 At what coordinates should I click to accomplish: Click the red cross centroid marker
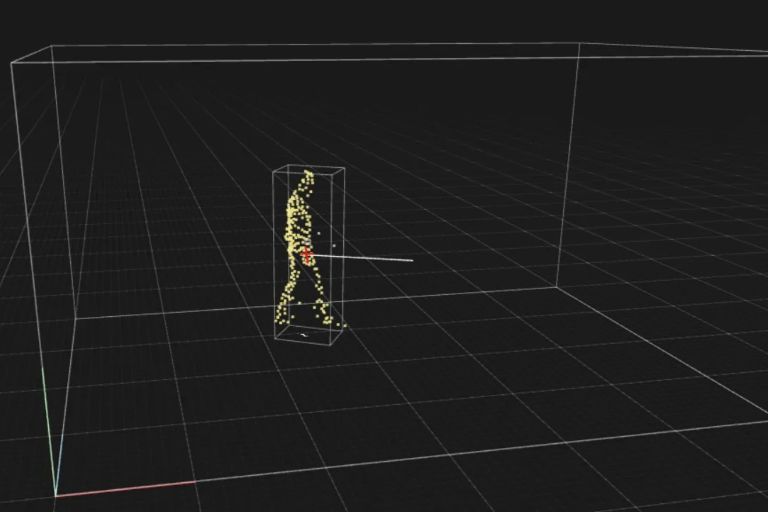[x=307, y=255]
